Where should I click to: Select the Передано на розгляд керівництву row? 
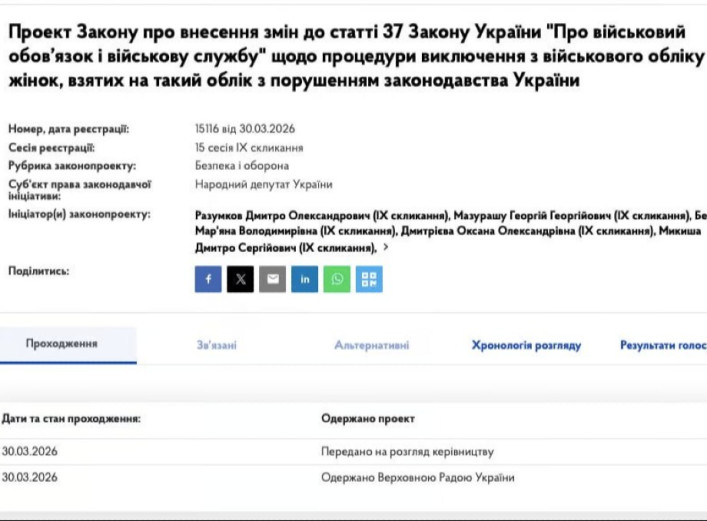(x=407, y=452)
